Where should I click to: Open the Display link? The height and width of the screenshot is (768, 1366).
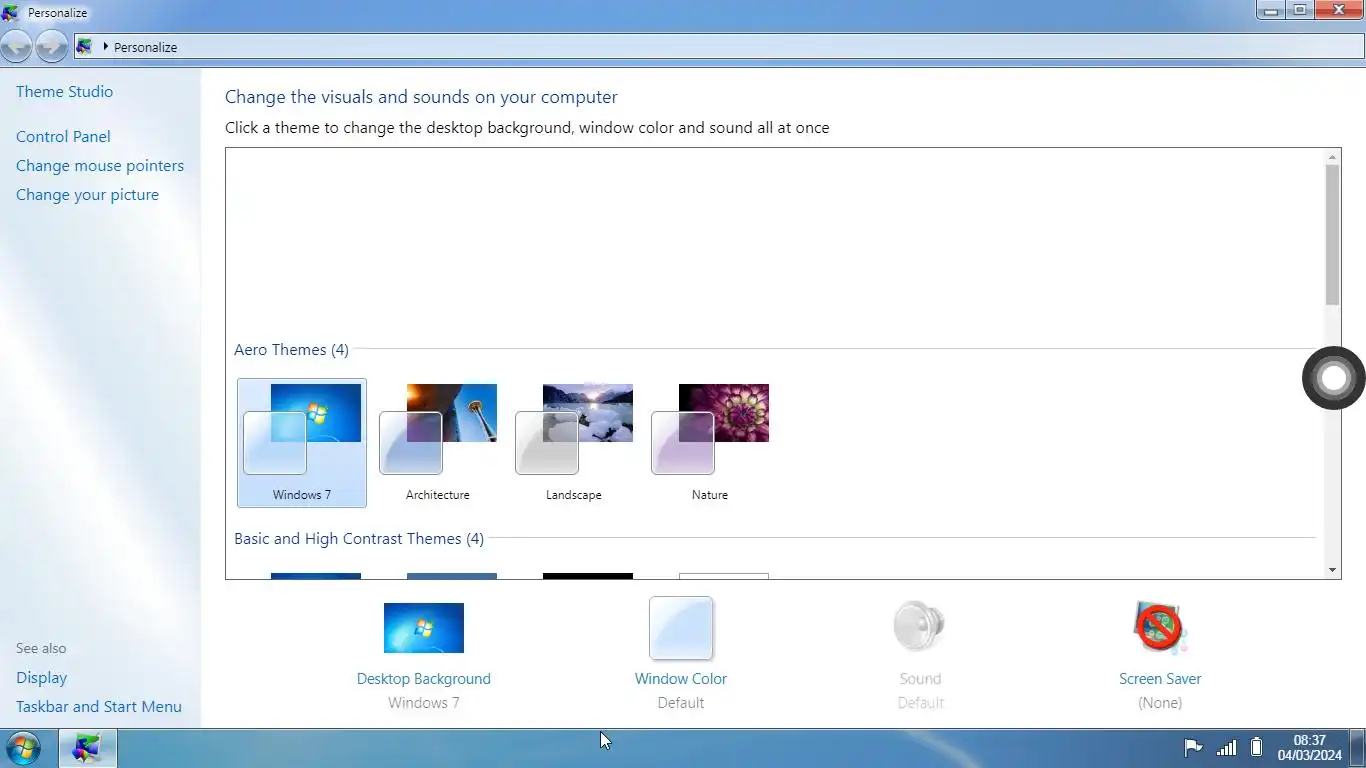[41, 677]
